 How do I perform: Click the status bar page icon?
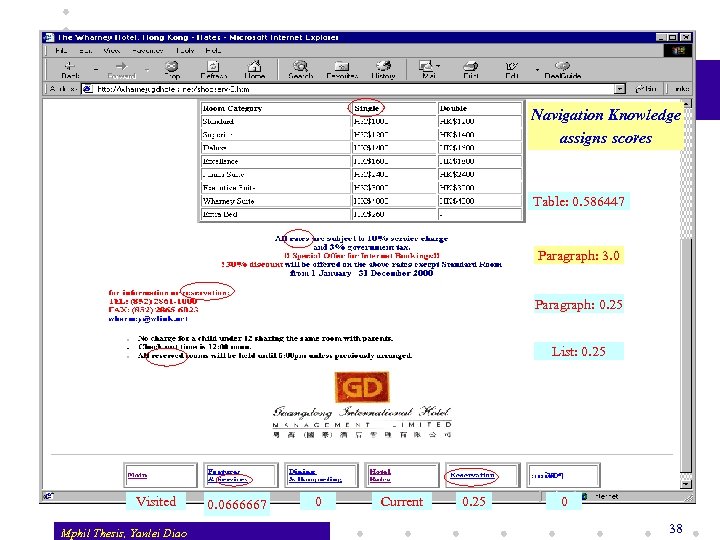pos(48,496)
